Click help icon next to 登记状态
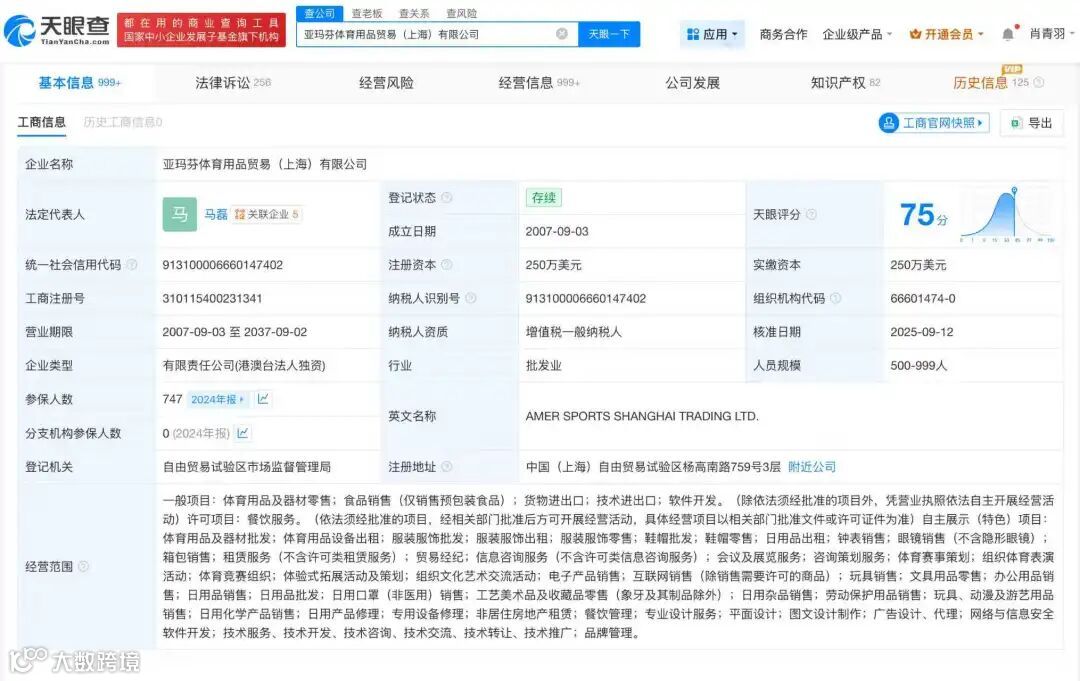The height and width of the screenshot is (681, 1080). (446, 198)
